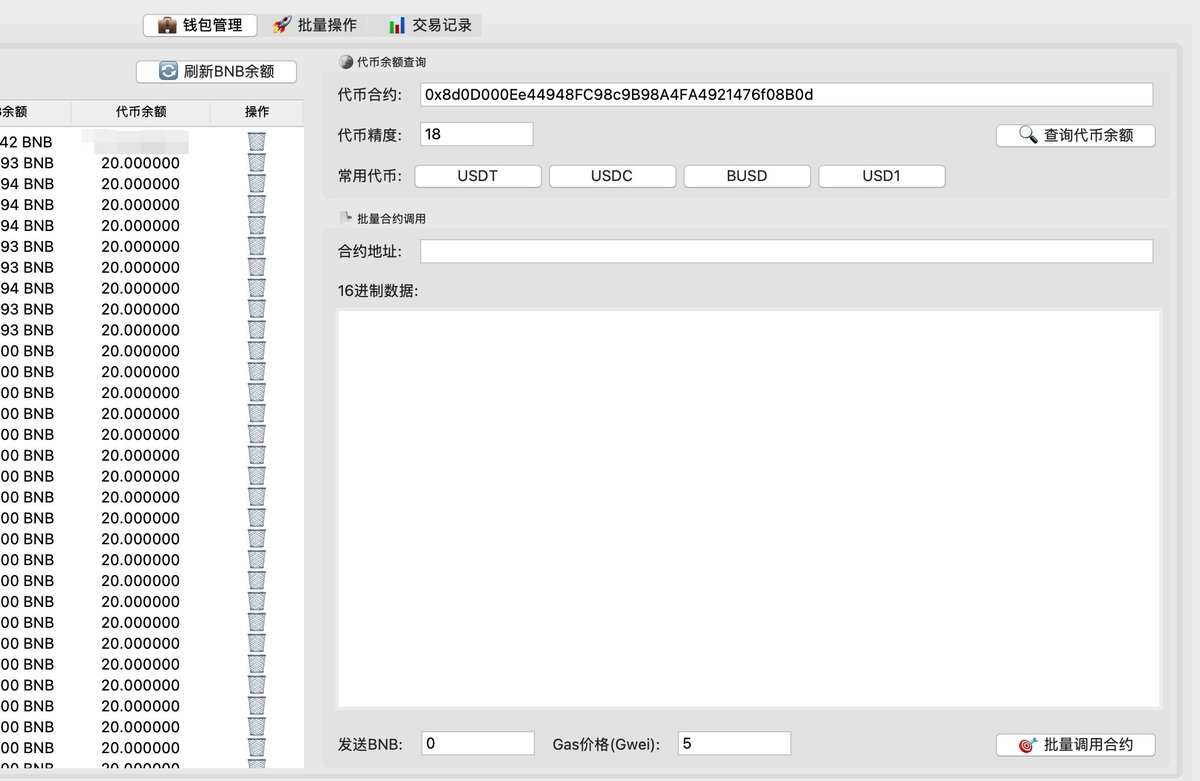Click the 16进制数据: label
1200x781 pixels.
tap(378, 291)
